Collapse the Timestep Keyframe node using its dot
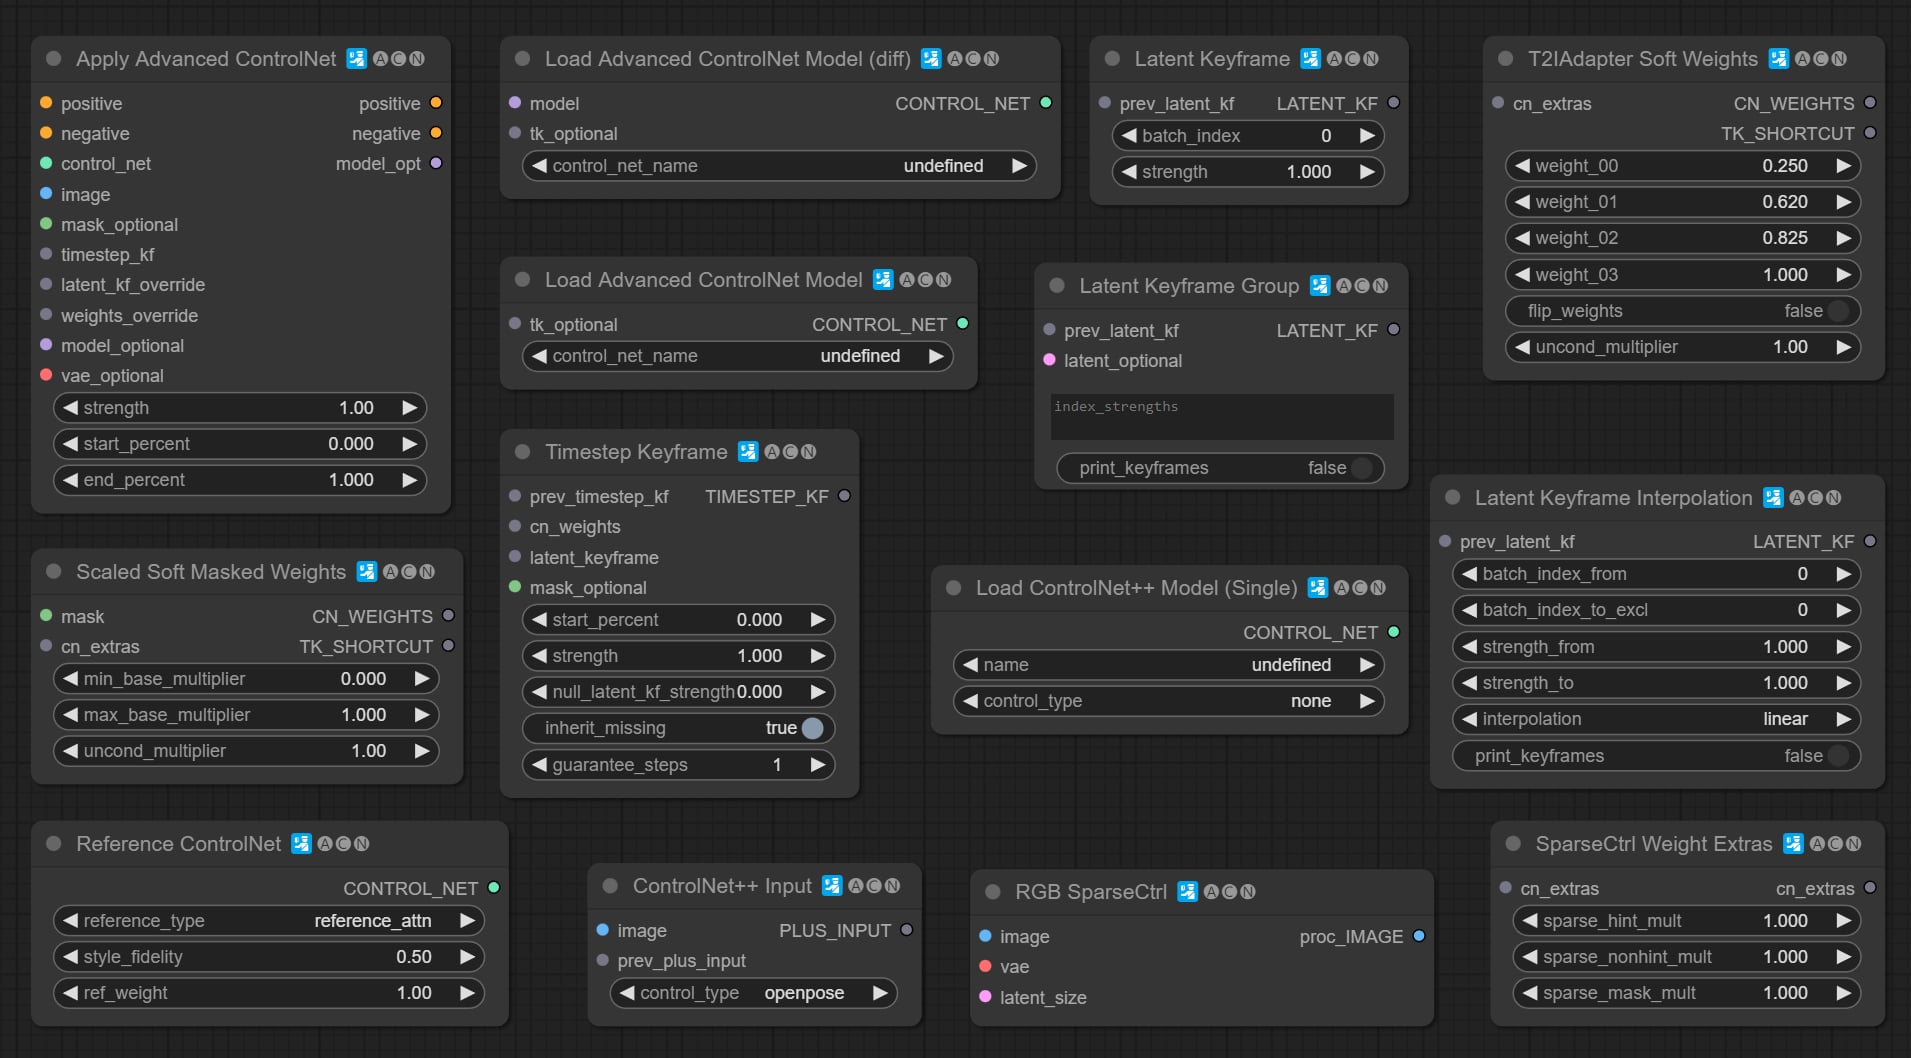This screenshot has width=1911, height=1058. 522,452
